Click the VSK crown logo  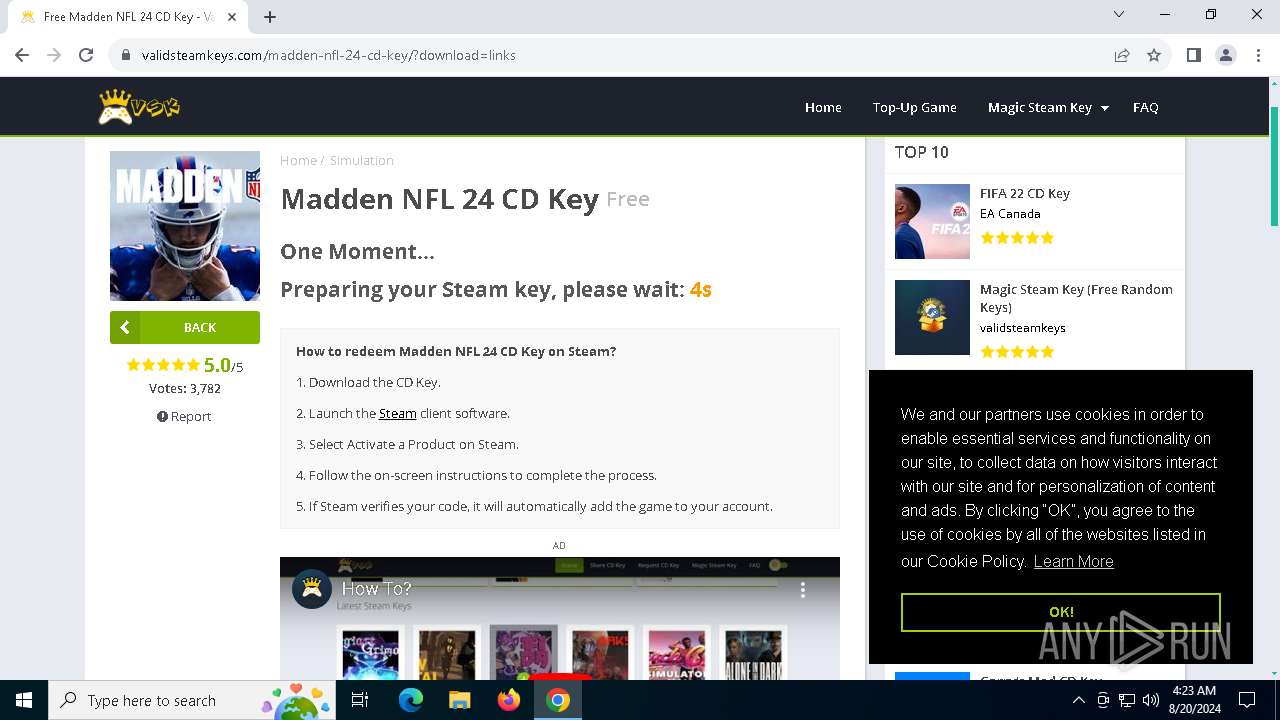coord(139,106)
